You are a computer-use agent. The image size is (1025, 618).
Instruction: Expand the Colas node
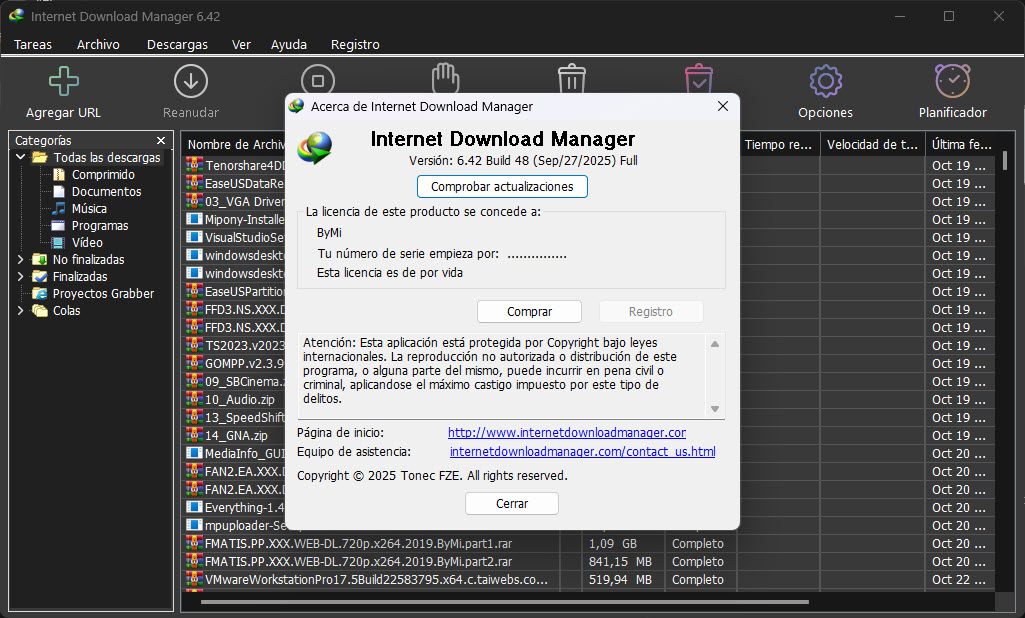pyautogui.click(x=20, y=311)
